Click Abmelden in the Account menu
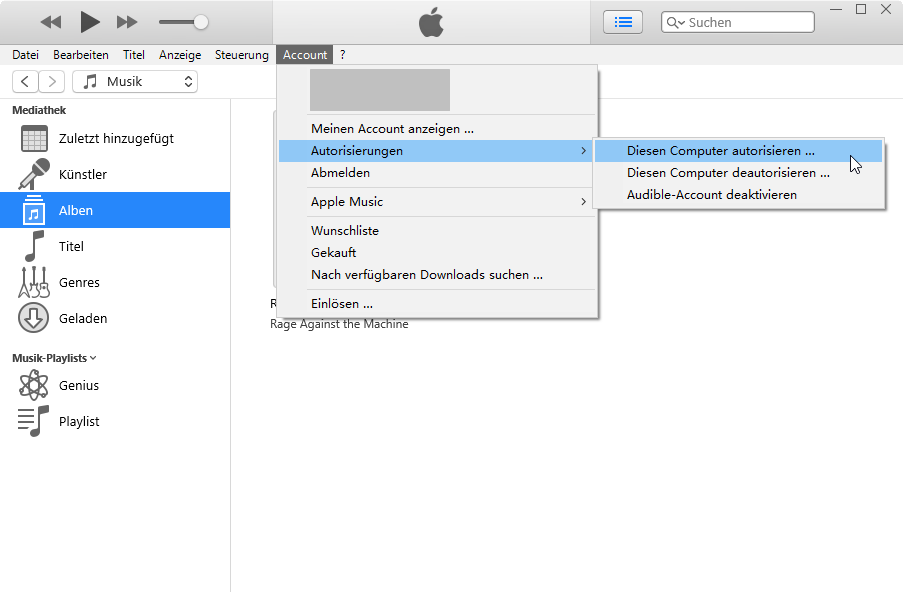The width and height of the screenshot is (903, 592). [x=340, y=173]
